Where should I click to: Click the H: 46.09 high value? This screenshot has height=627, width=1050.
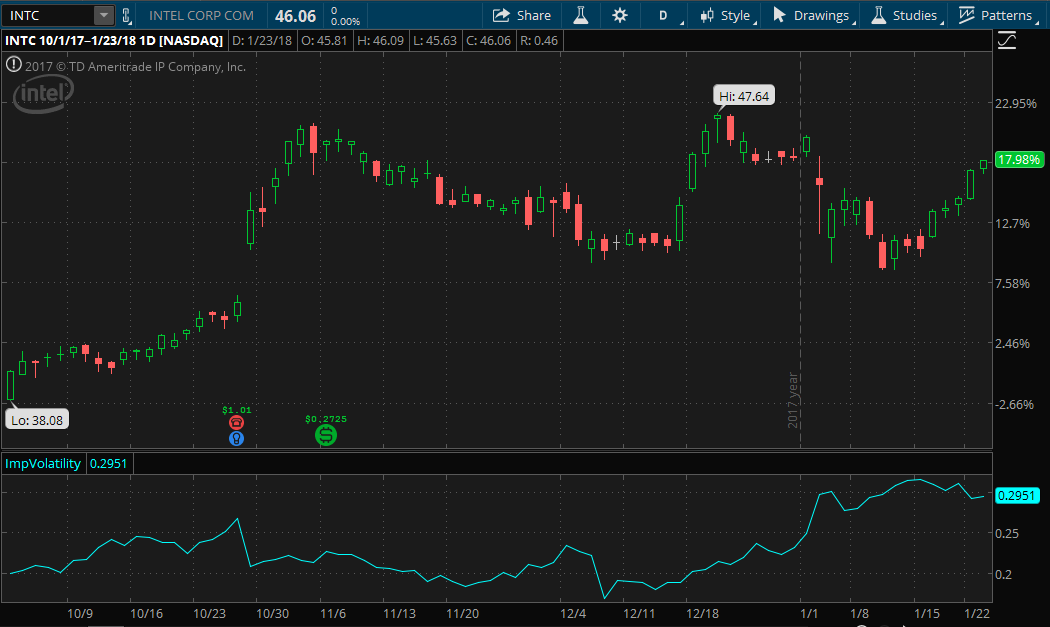click(380, 41)
